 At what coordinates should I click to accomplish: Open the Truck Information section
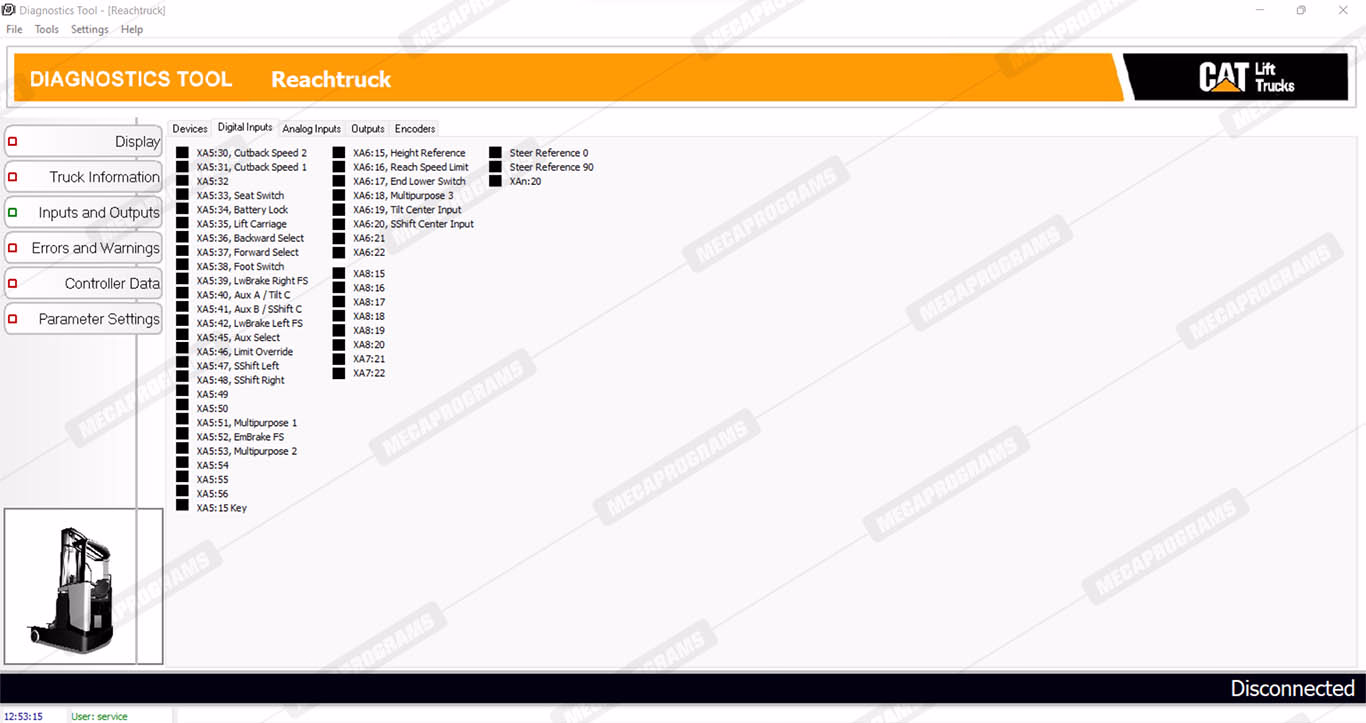83,177
